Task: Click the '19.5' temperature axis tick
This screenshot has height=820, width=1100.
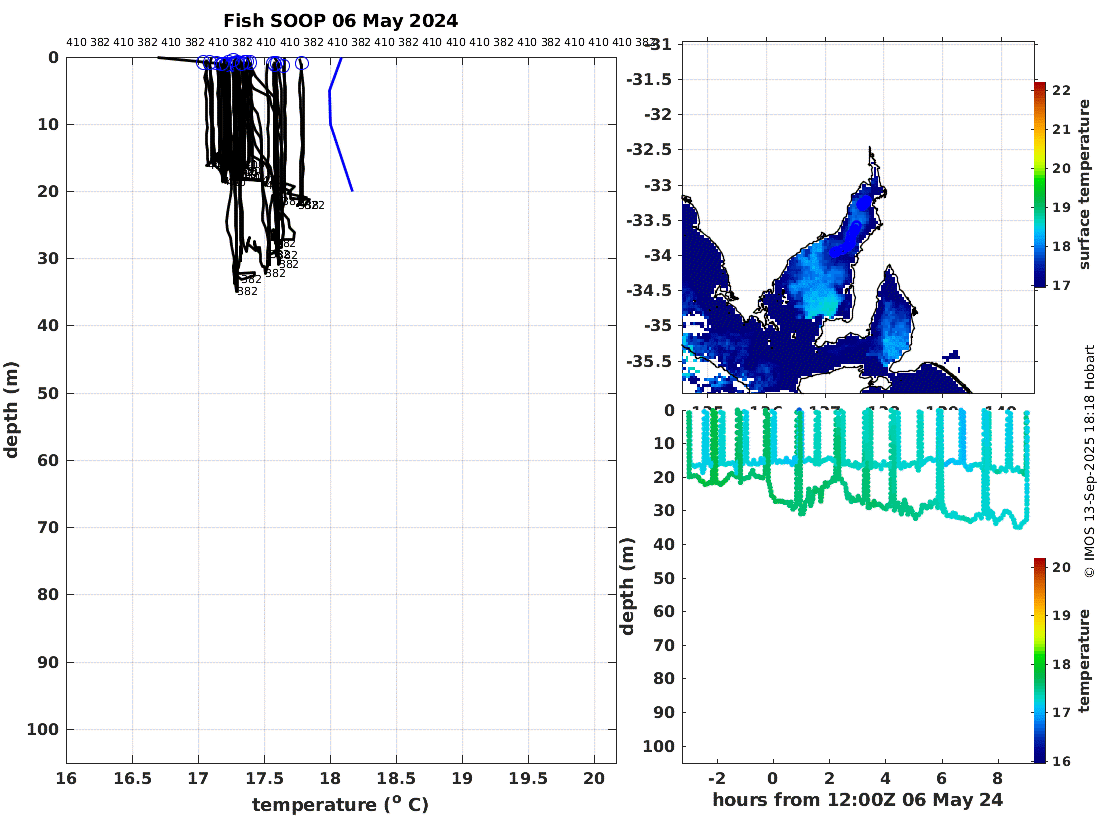Action: (x=528, y=779)
